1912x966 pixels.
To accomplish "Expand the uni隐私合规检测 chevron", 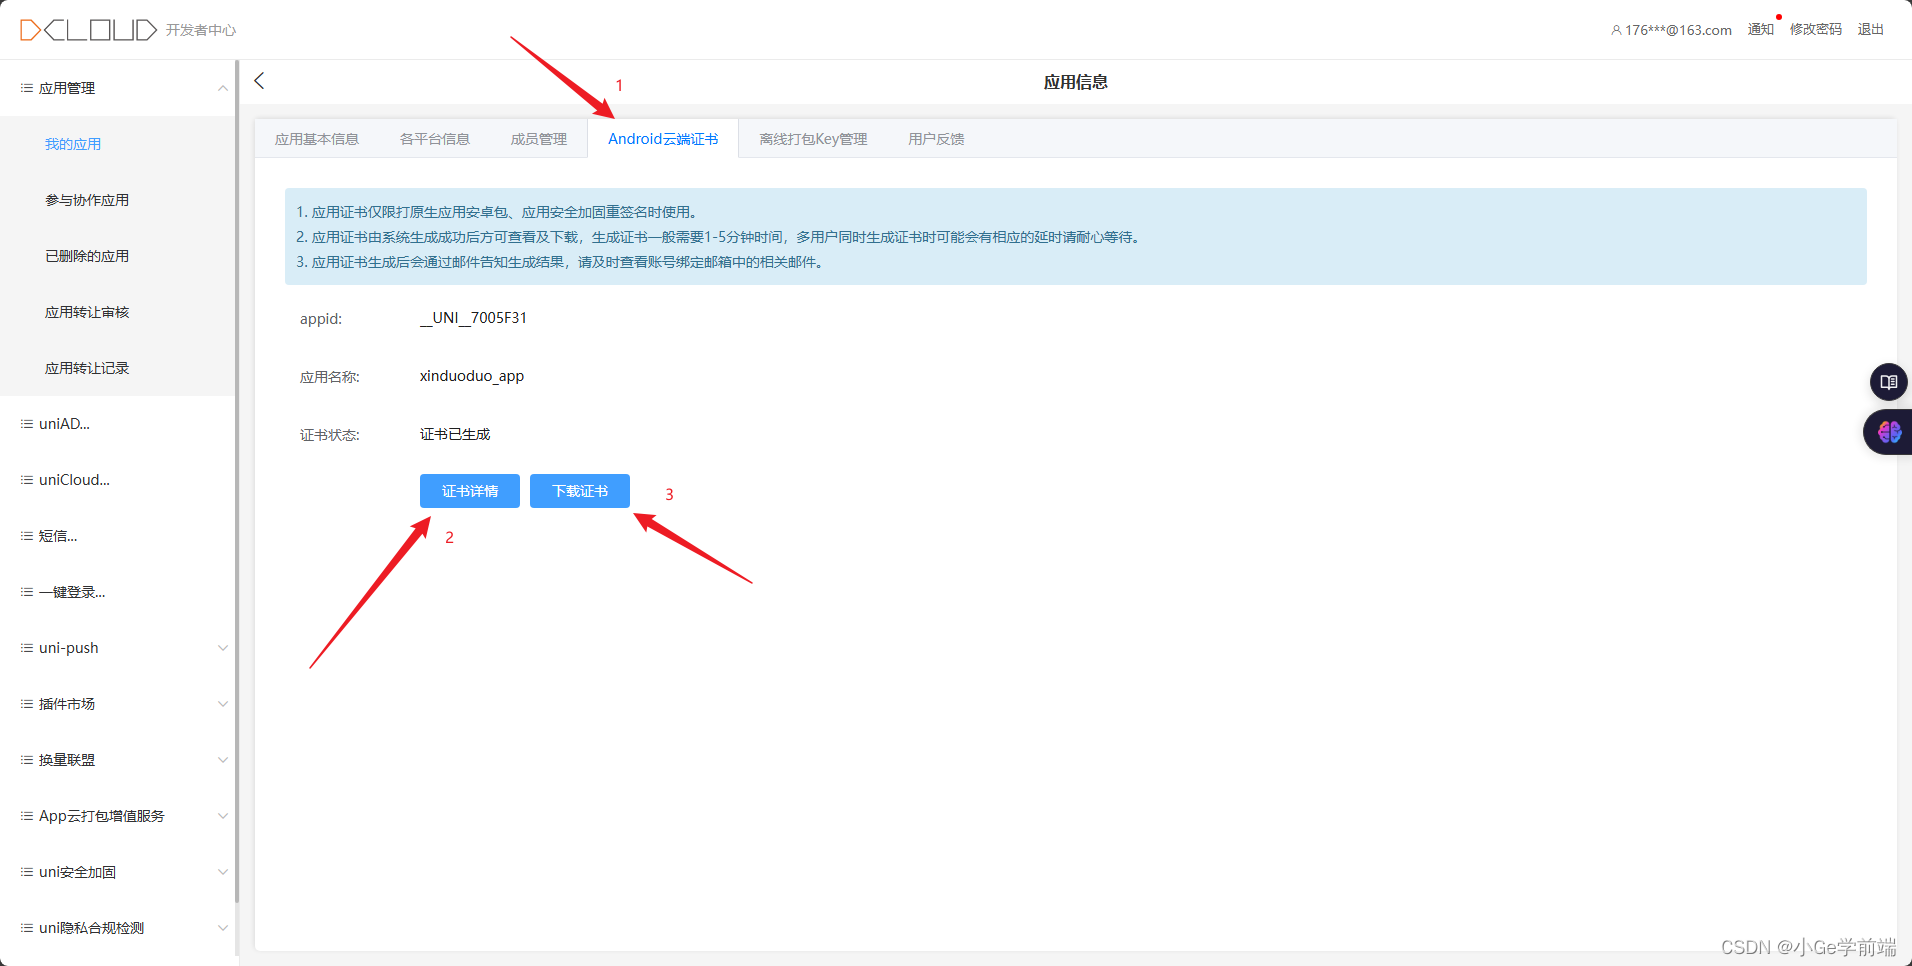I will tap(223, 928).
